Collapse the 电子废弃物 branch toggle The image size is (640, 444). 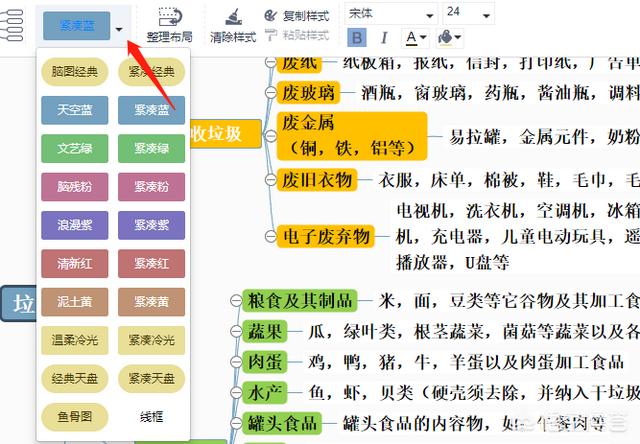click(x=269, y=237)
